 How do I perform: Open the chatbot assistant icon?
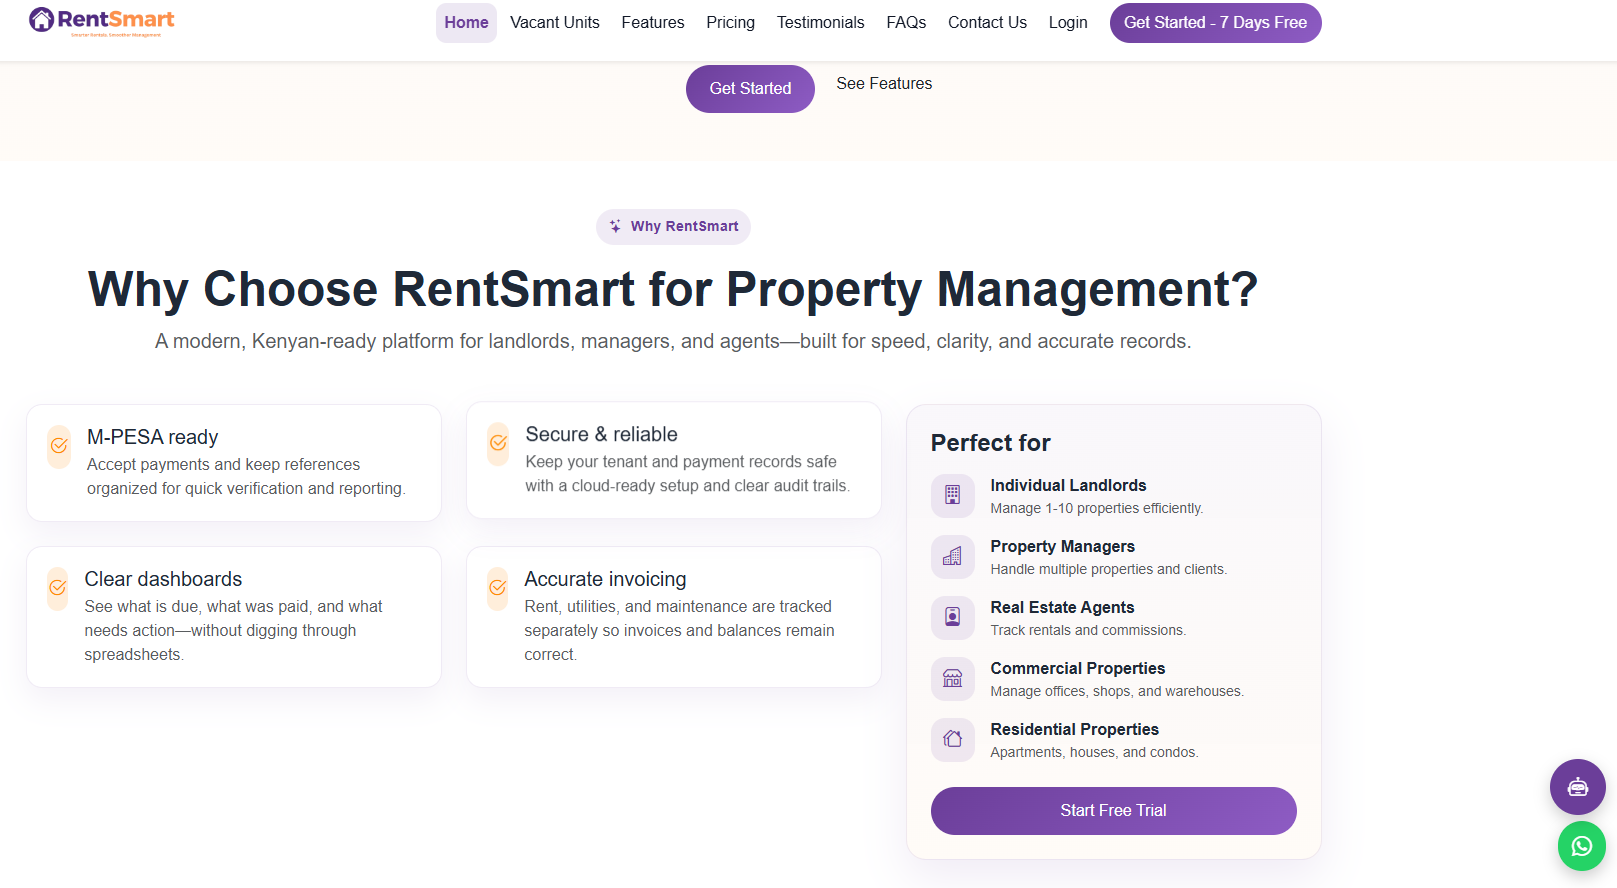(x=1577, y=787)
